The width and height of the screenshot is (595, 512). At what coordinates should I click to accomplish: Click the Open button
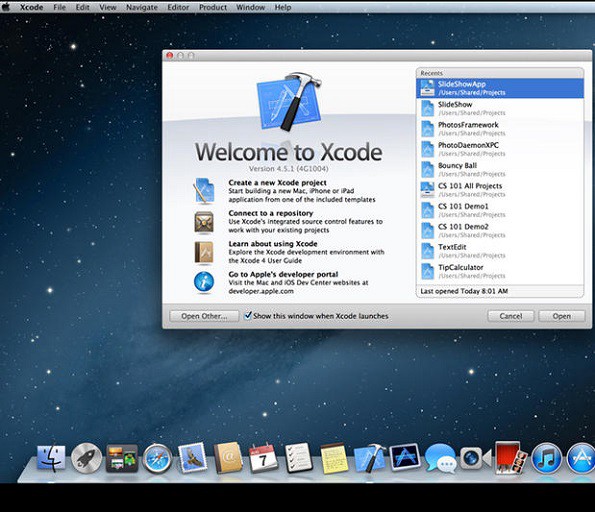click(562, 316)
